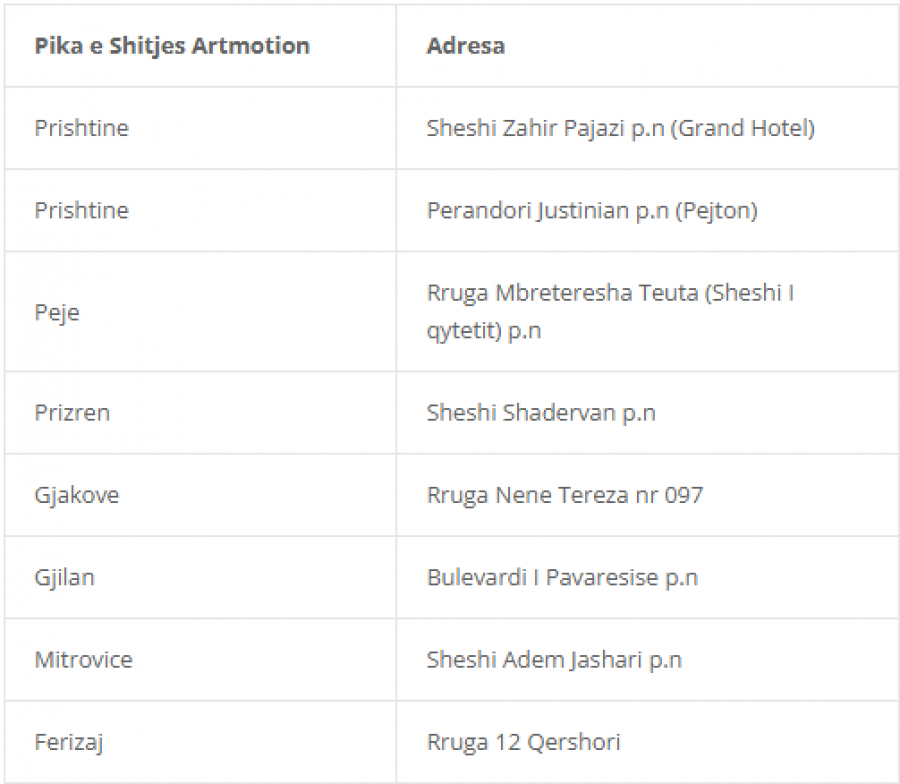
Task: Click the 'Adresa' column header
Action: click(465, 46)
